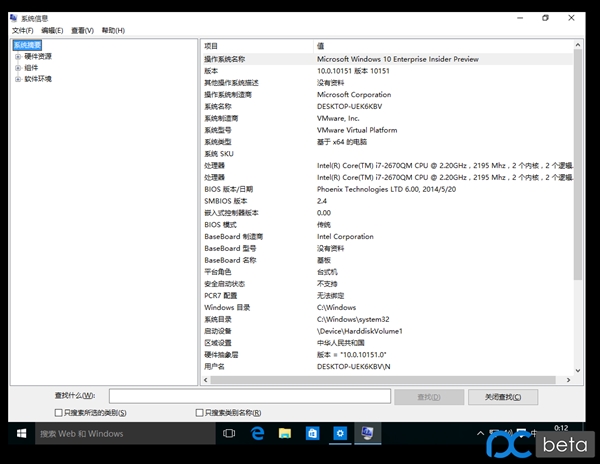Click the Windows Start button
This screenshot has width=600, height=464.
19,433
